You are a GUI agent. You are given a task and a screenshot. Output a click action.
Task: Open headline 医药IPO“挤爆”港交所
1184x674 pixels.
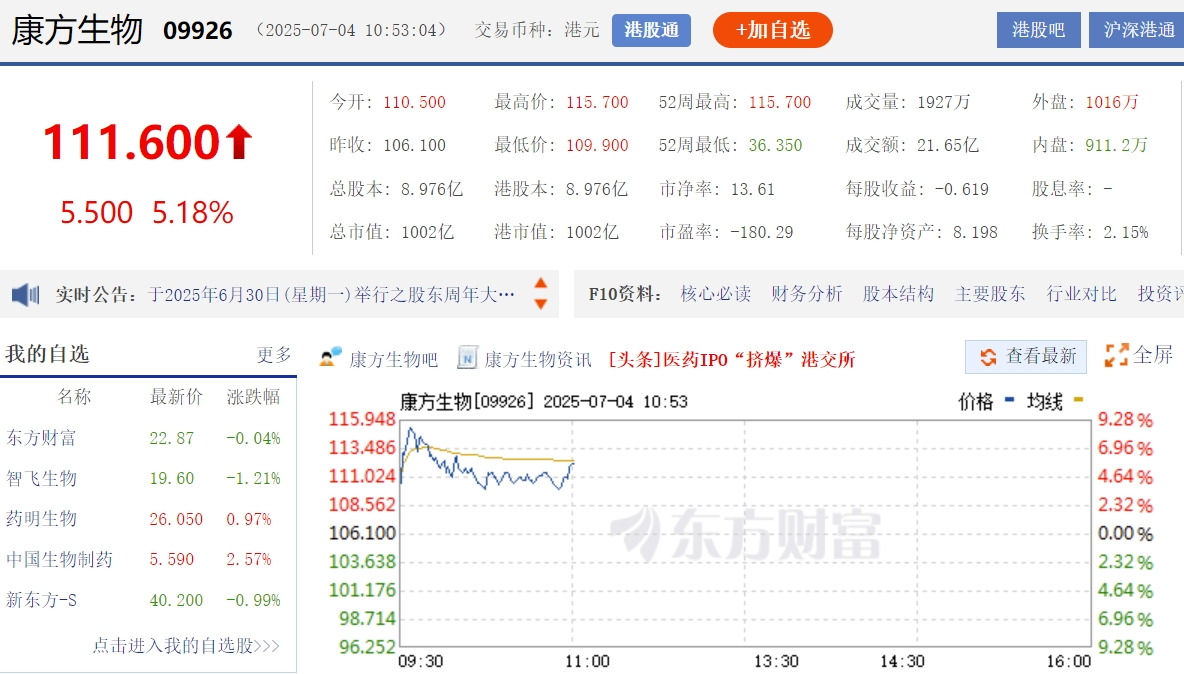pos(732,359)
